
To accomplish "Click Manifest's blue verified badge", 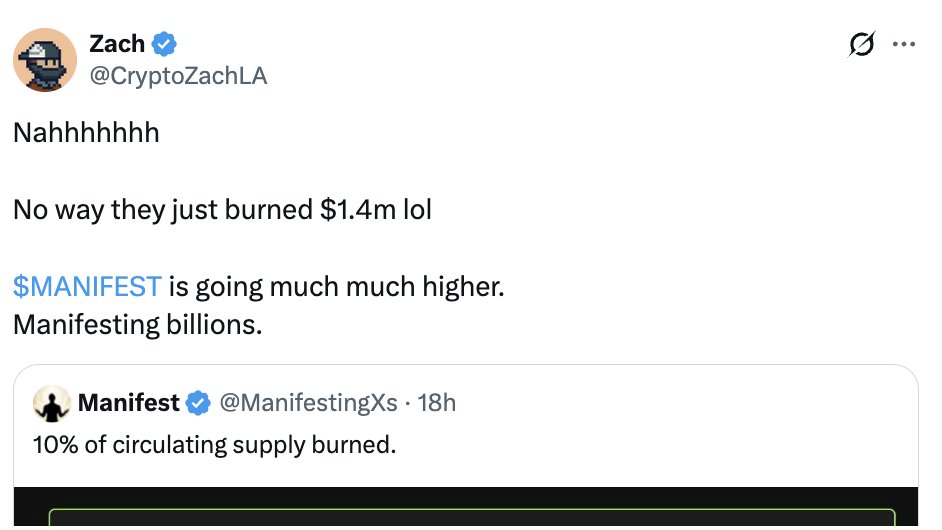I will [x=198, y=403].
